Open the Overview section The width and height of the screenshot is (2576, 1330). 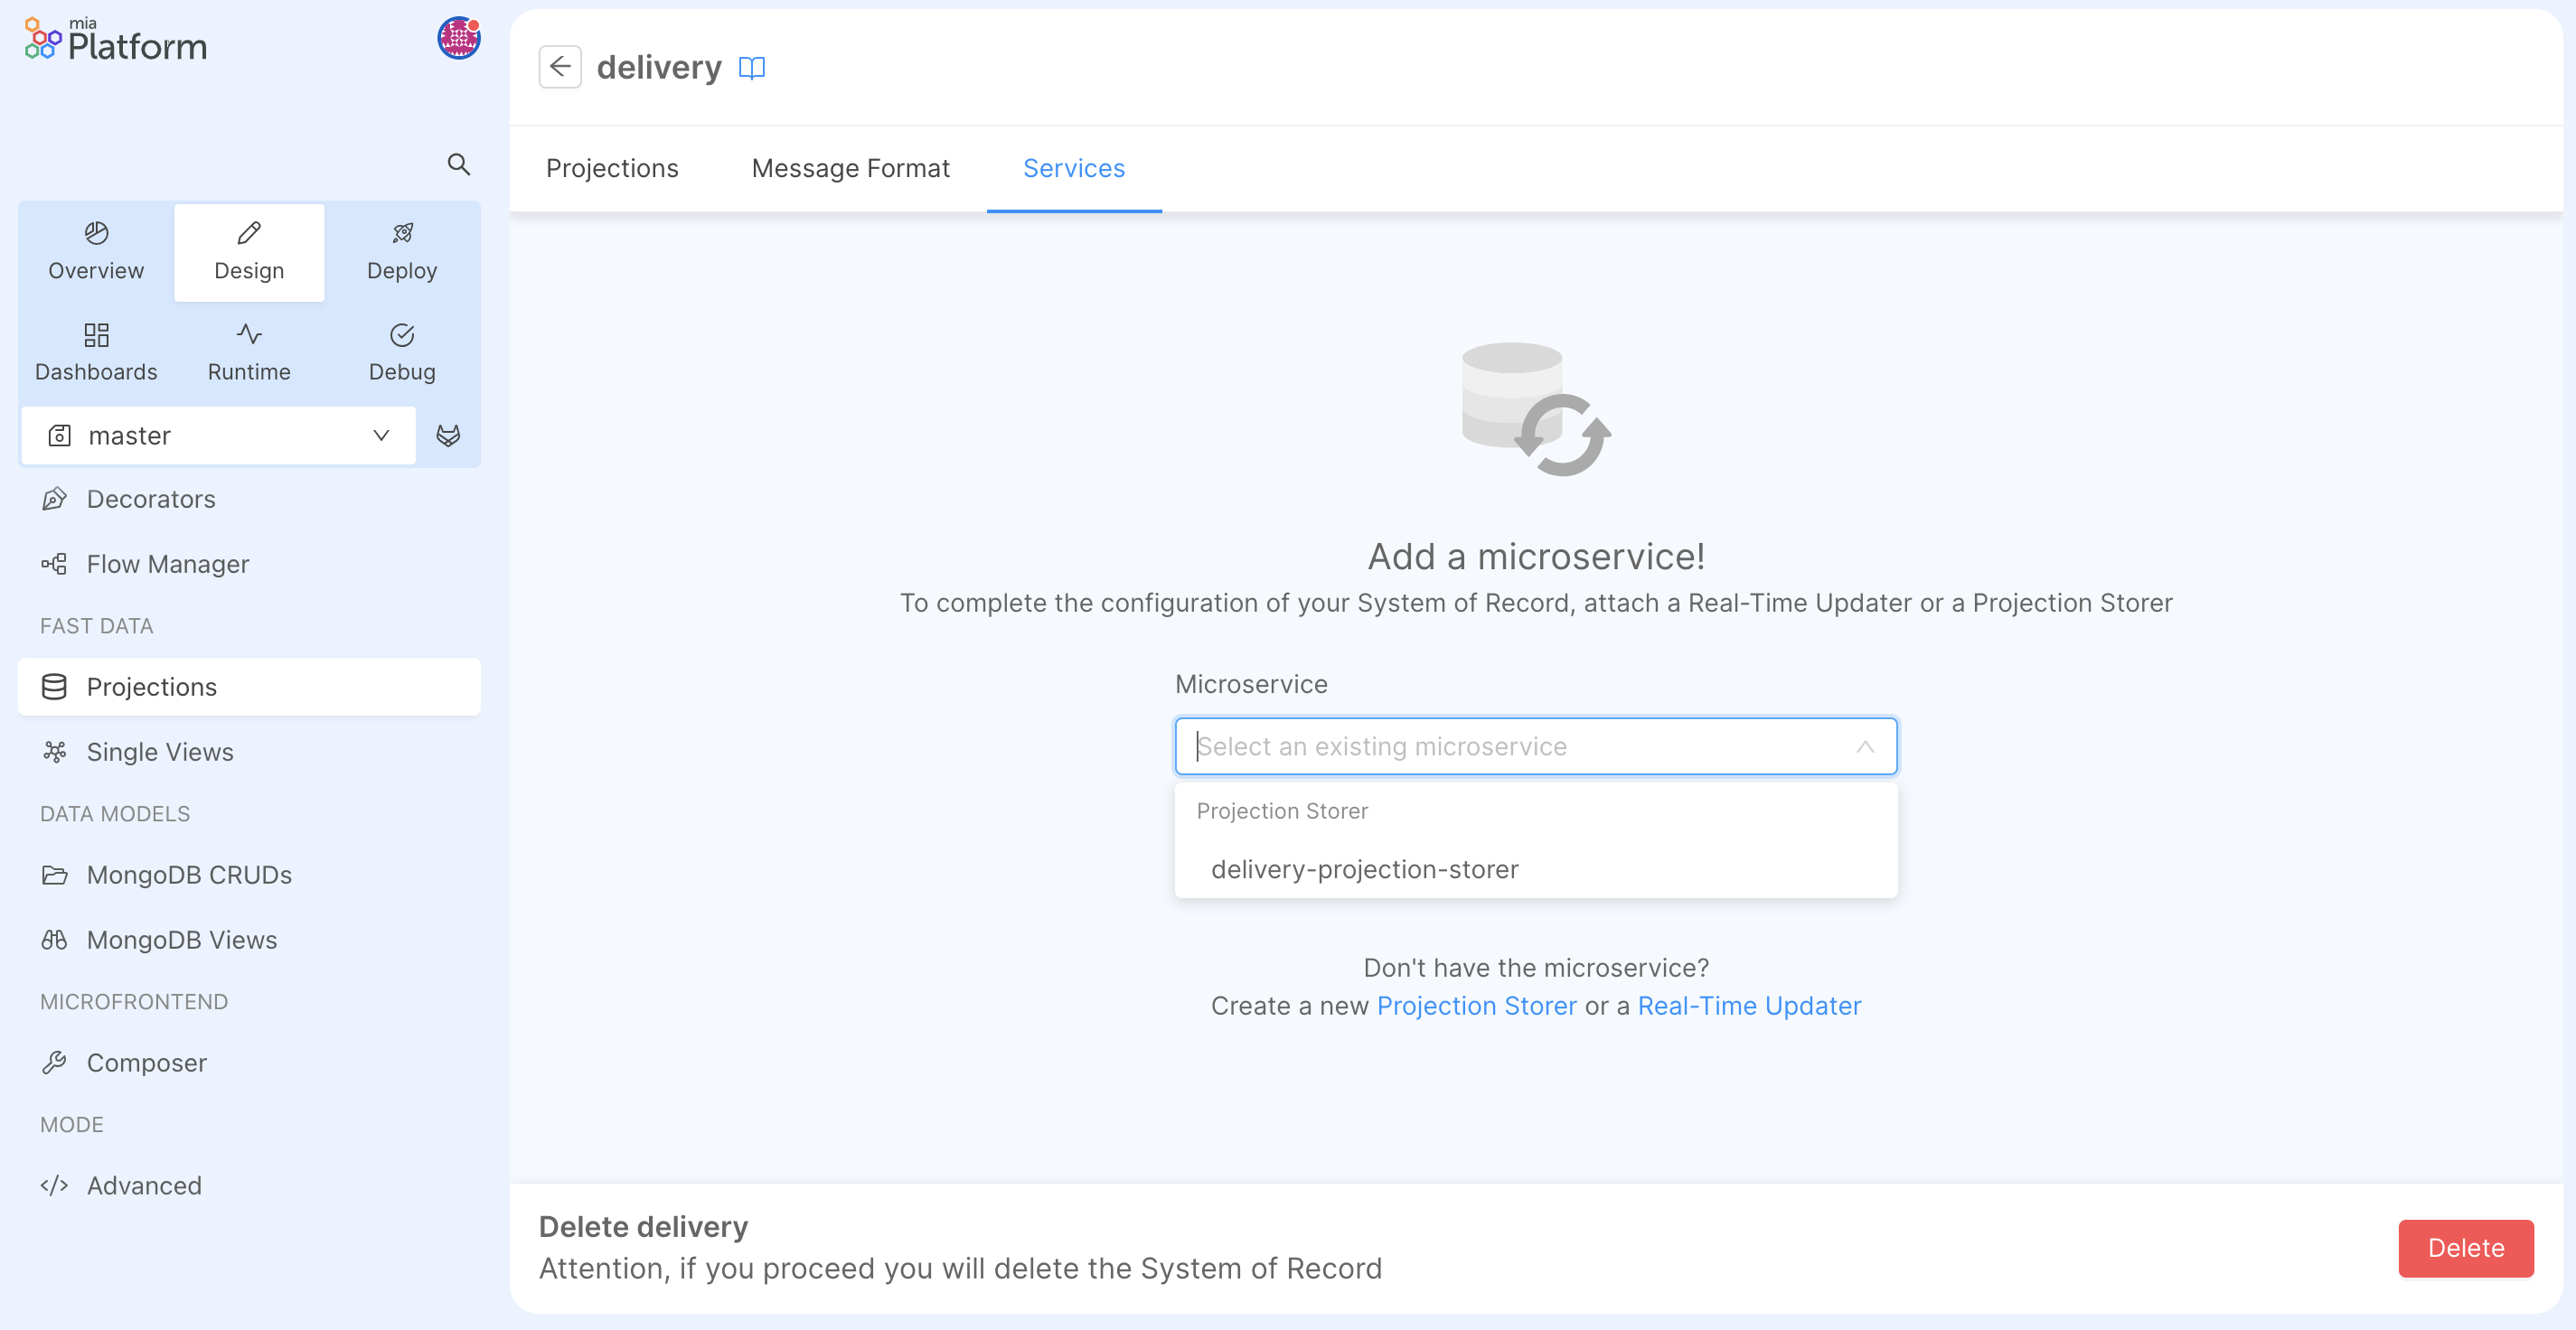pyautogui.click(x=95, y=250)
